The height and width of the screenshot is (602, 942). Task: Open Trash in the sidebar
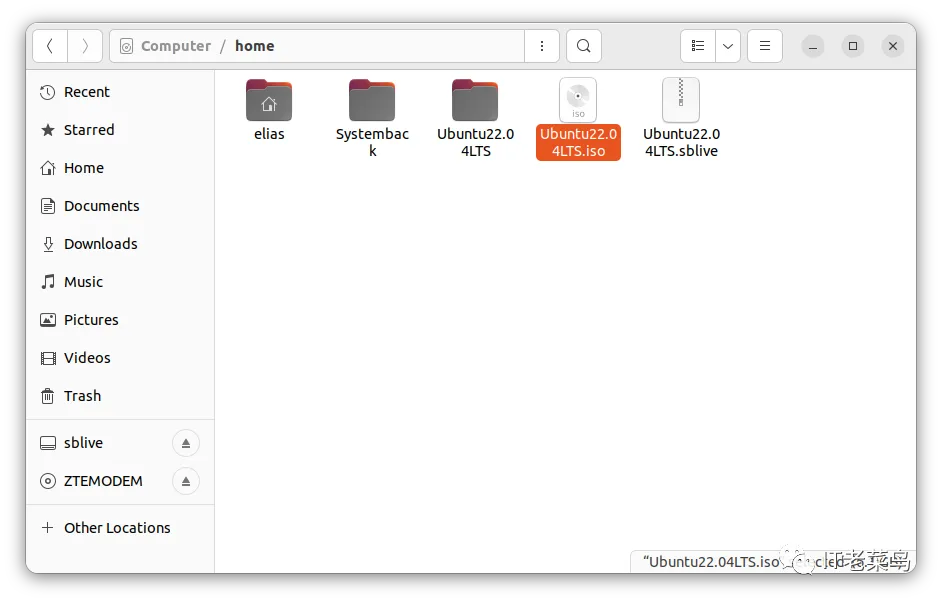tap(120, 396)
